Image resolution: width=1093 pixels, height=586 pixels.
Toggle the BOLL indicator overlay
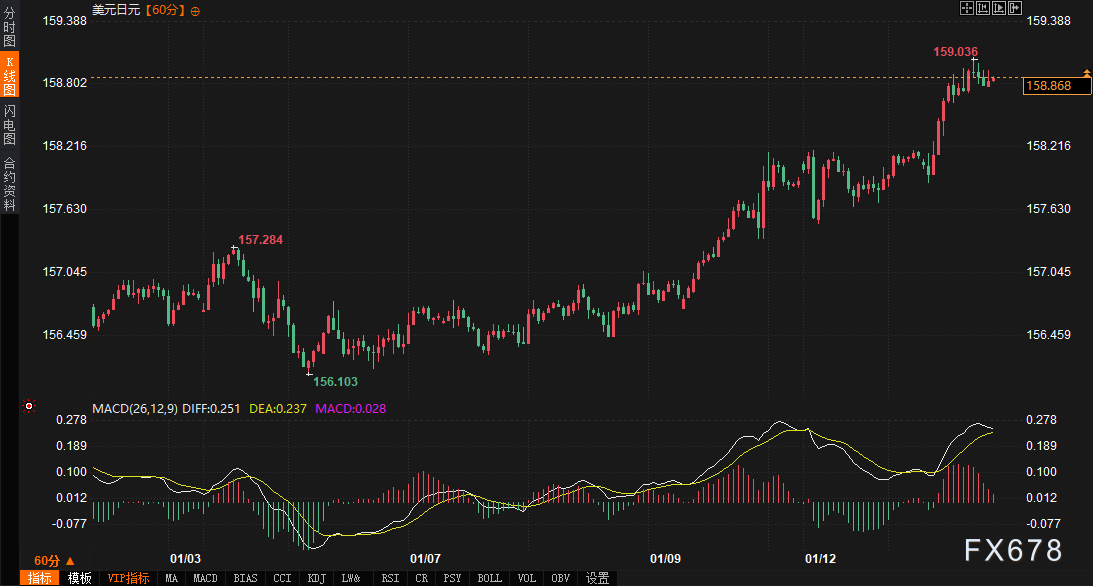490,578
